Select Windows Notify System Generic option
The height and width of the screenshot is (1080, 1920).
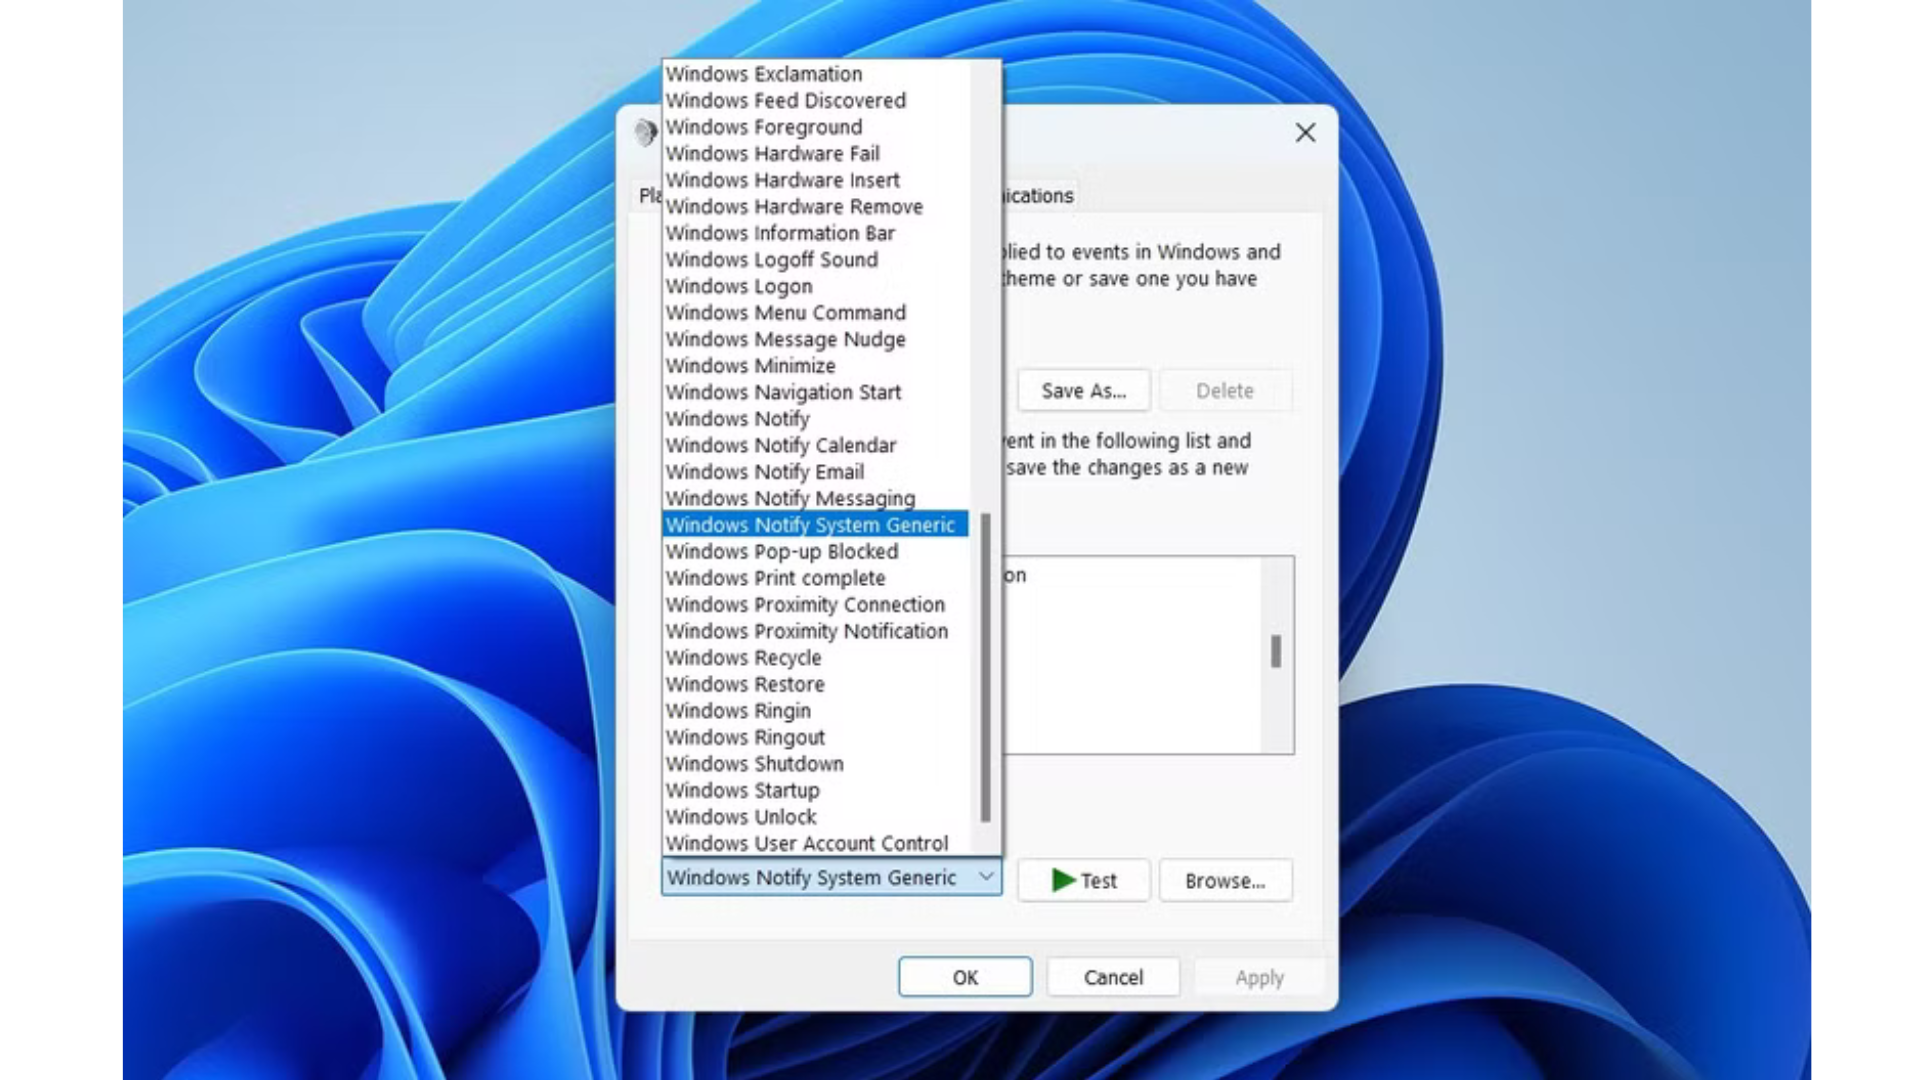coord(810,525)
